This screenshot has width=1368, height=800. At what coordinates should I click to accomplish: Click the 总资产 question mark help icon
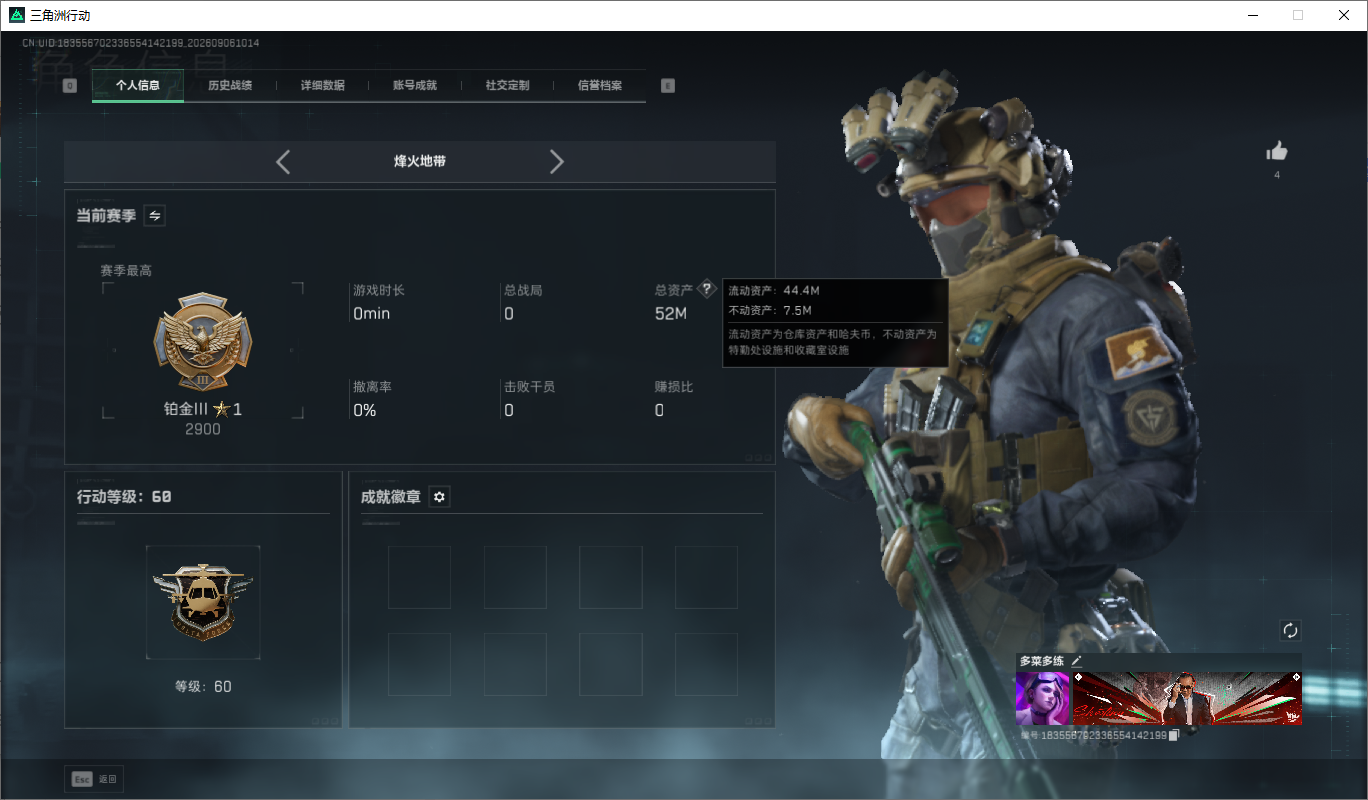click(x=707, y=289)
